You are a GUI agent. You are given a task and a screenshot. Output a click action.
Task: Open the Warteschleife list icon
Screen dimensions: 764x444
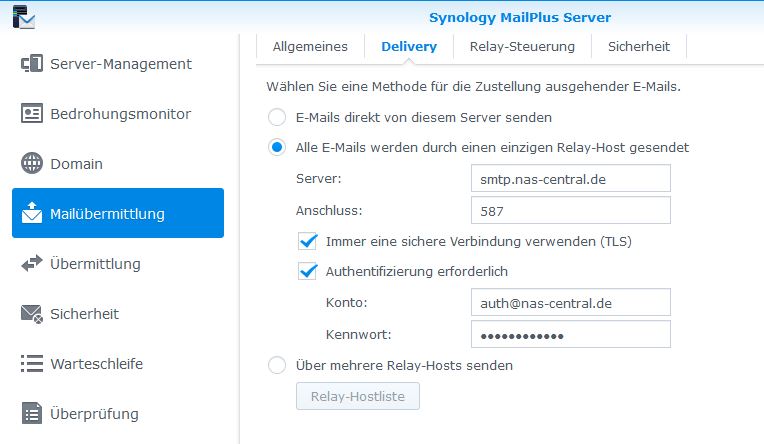tap(32, 364)
